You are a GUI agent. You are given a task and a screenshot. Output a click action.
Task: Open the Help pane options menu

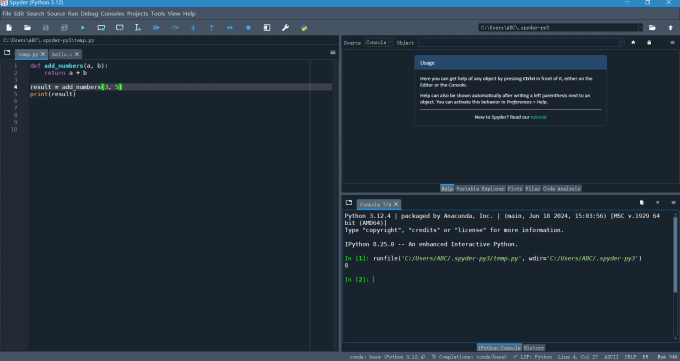pyautogui.click(x=673, y=43)
